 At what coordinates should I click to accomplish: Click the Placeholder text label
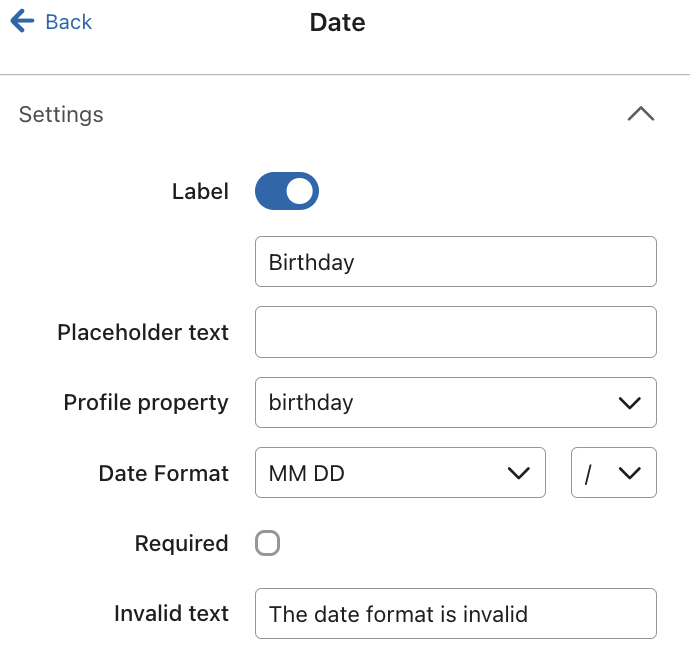click(143, 332)
